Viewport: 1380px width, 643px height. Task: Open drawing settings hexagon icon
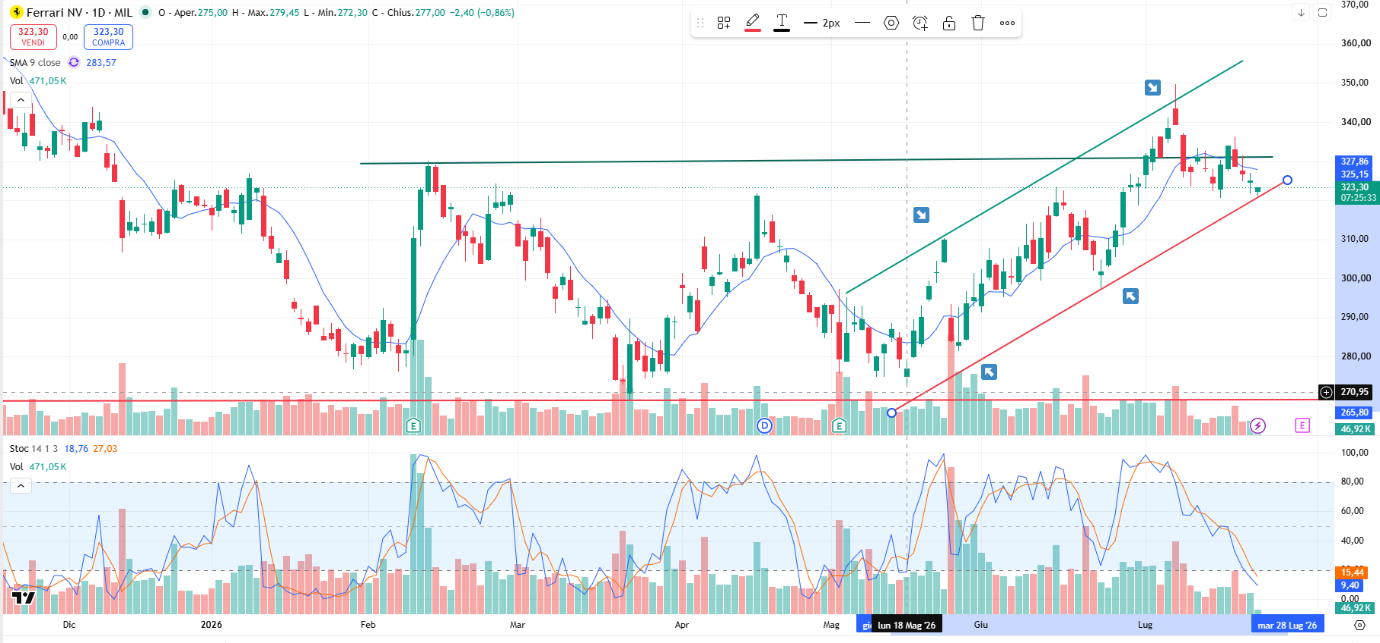[x=891, y=23]
